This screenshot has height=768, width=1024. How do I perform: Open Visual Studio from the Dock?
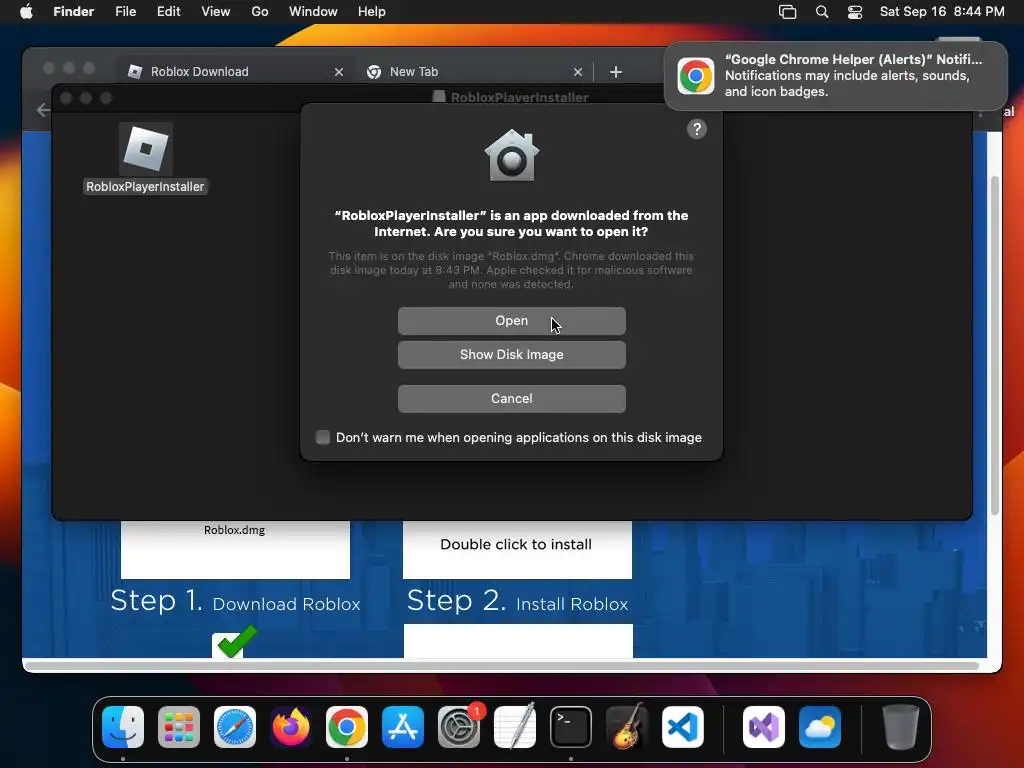point(764,727)
